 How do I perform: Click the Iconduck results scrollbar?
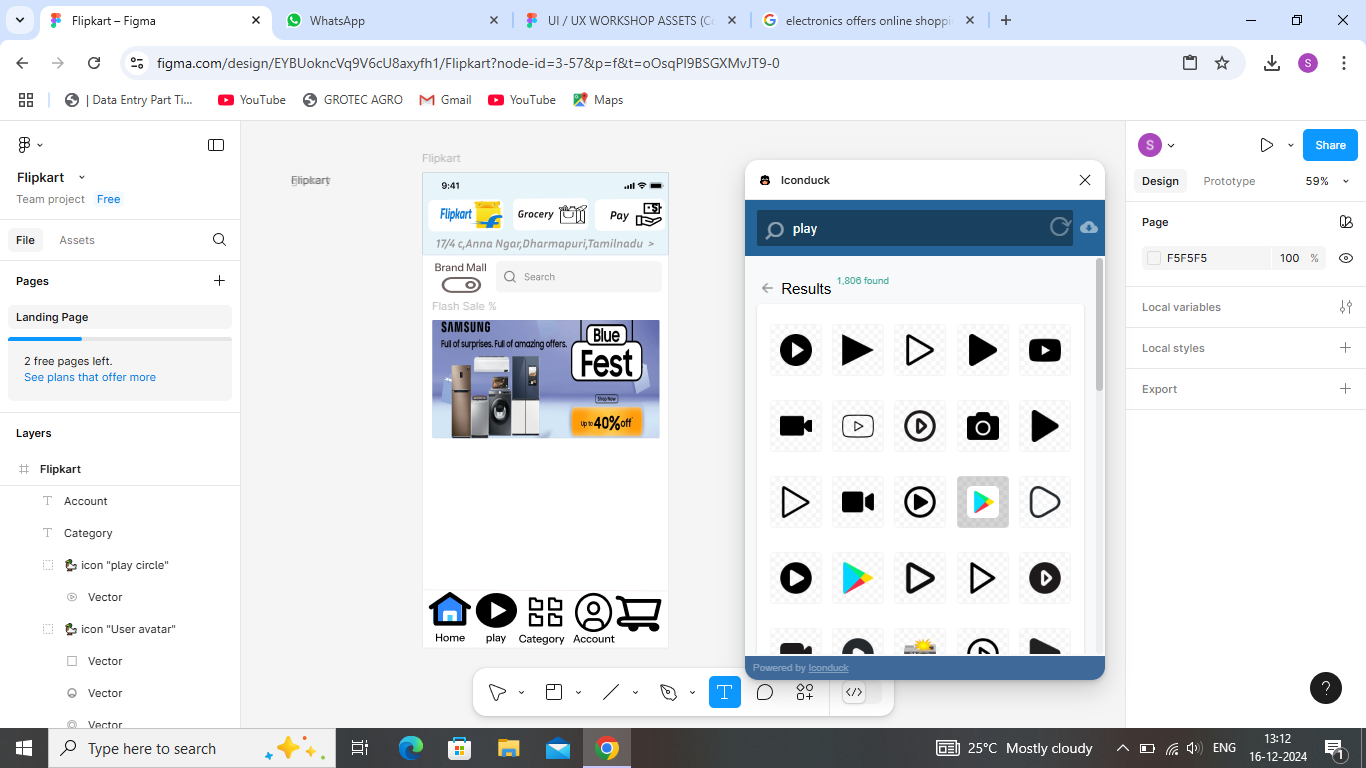1100,325
